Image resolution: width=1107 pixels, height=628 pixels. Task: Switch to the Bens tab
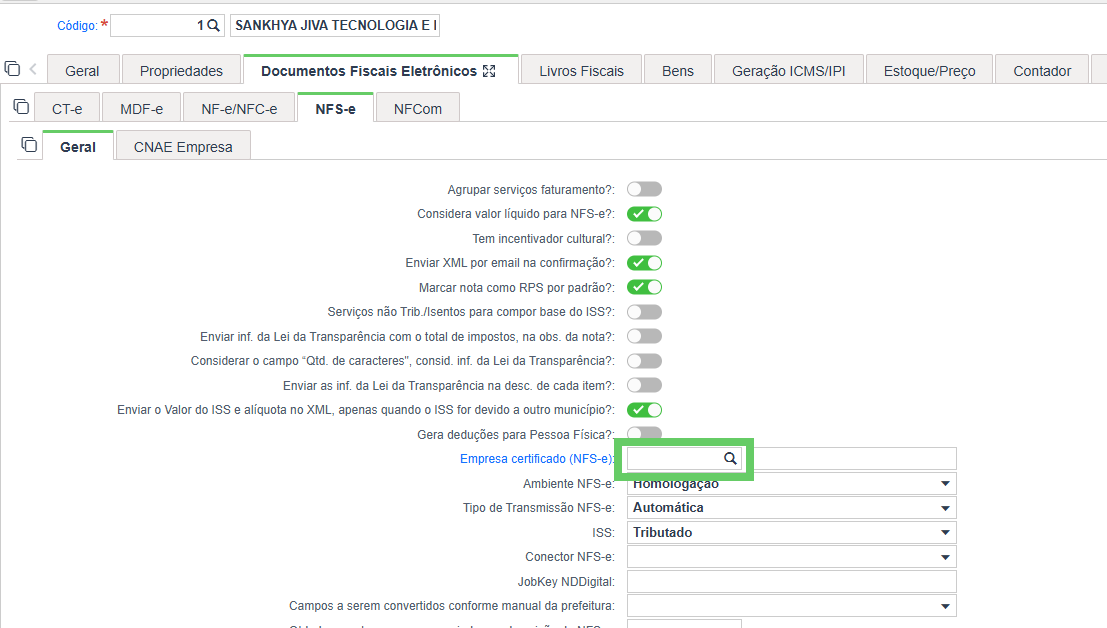pos(678,71)
